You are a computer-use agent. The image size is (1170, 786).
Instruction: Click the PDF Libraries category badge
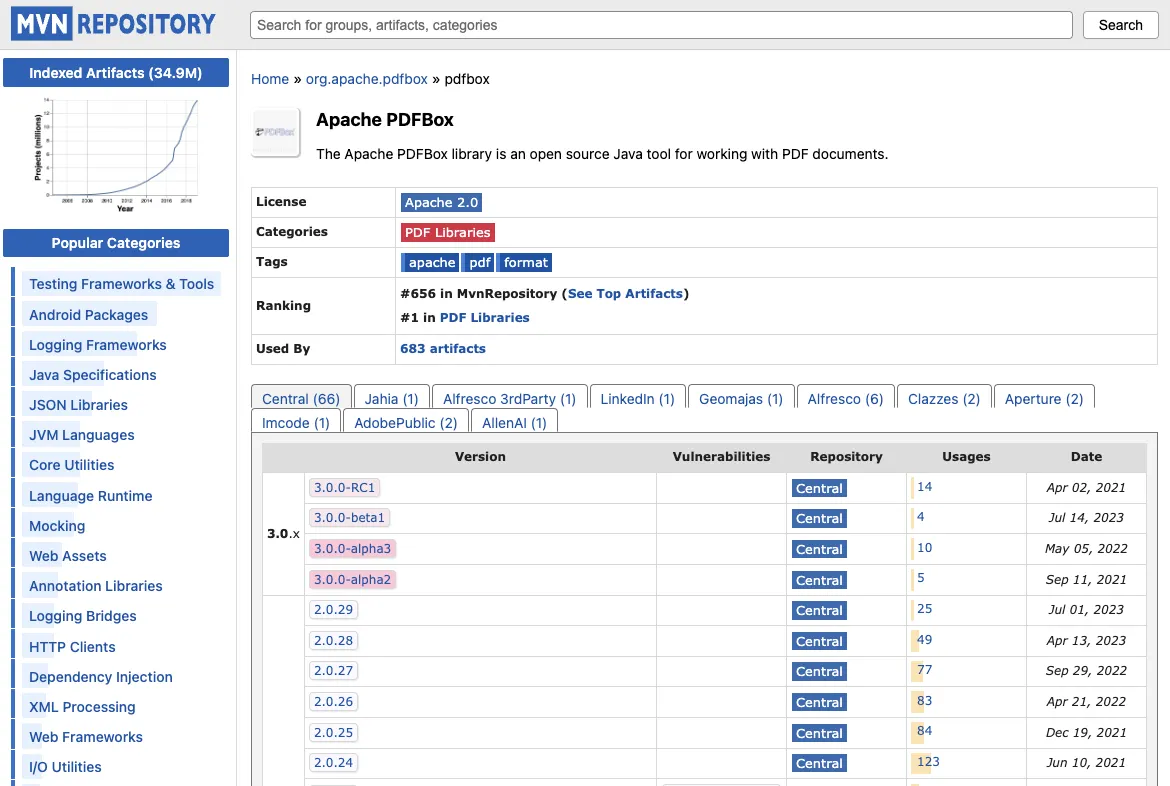click(x=447, y=232)
